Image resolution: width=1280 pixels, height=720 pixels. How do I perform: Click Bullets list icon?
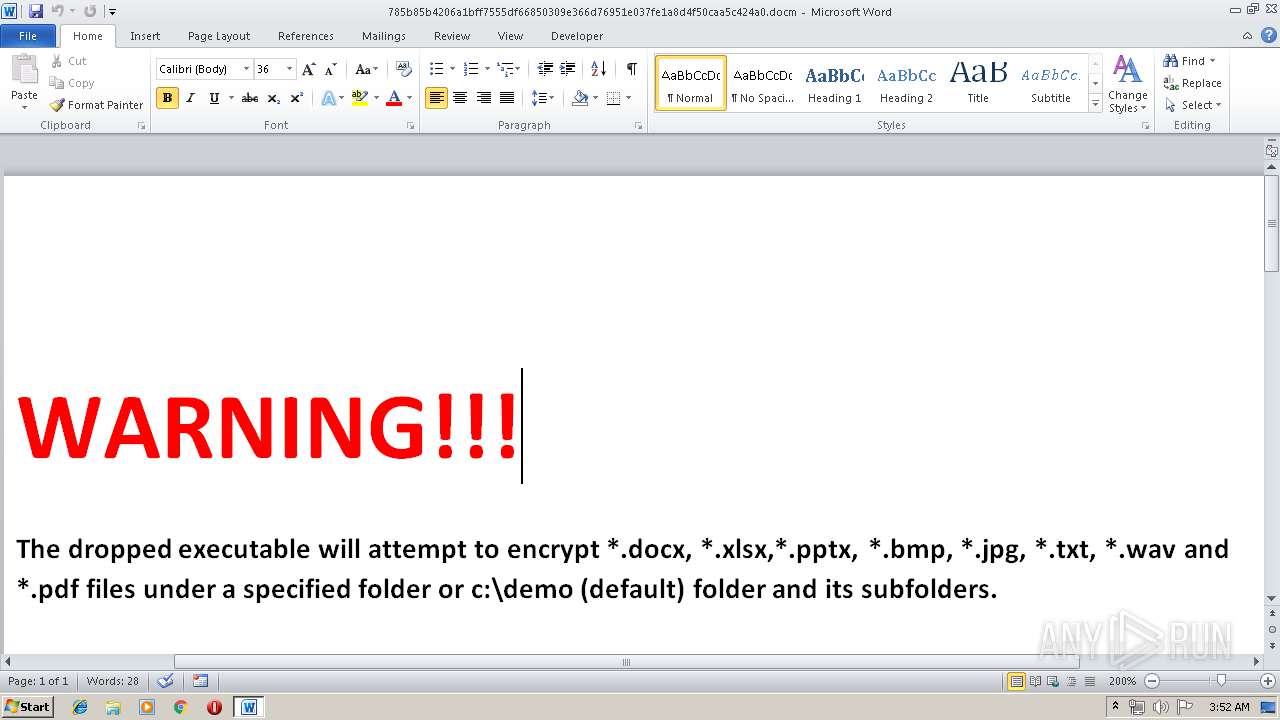tap(436, 69)
